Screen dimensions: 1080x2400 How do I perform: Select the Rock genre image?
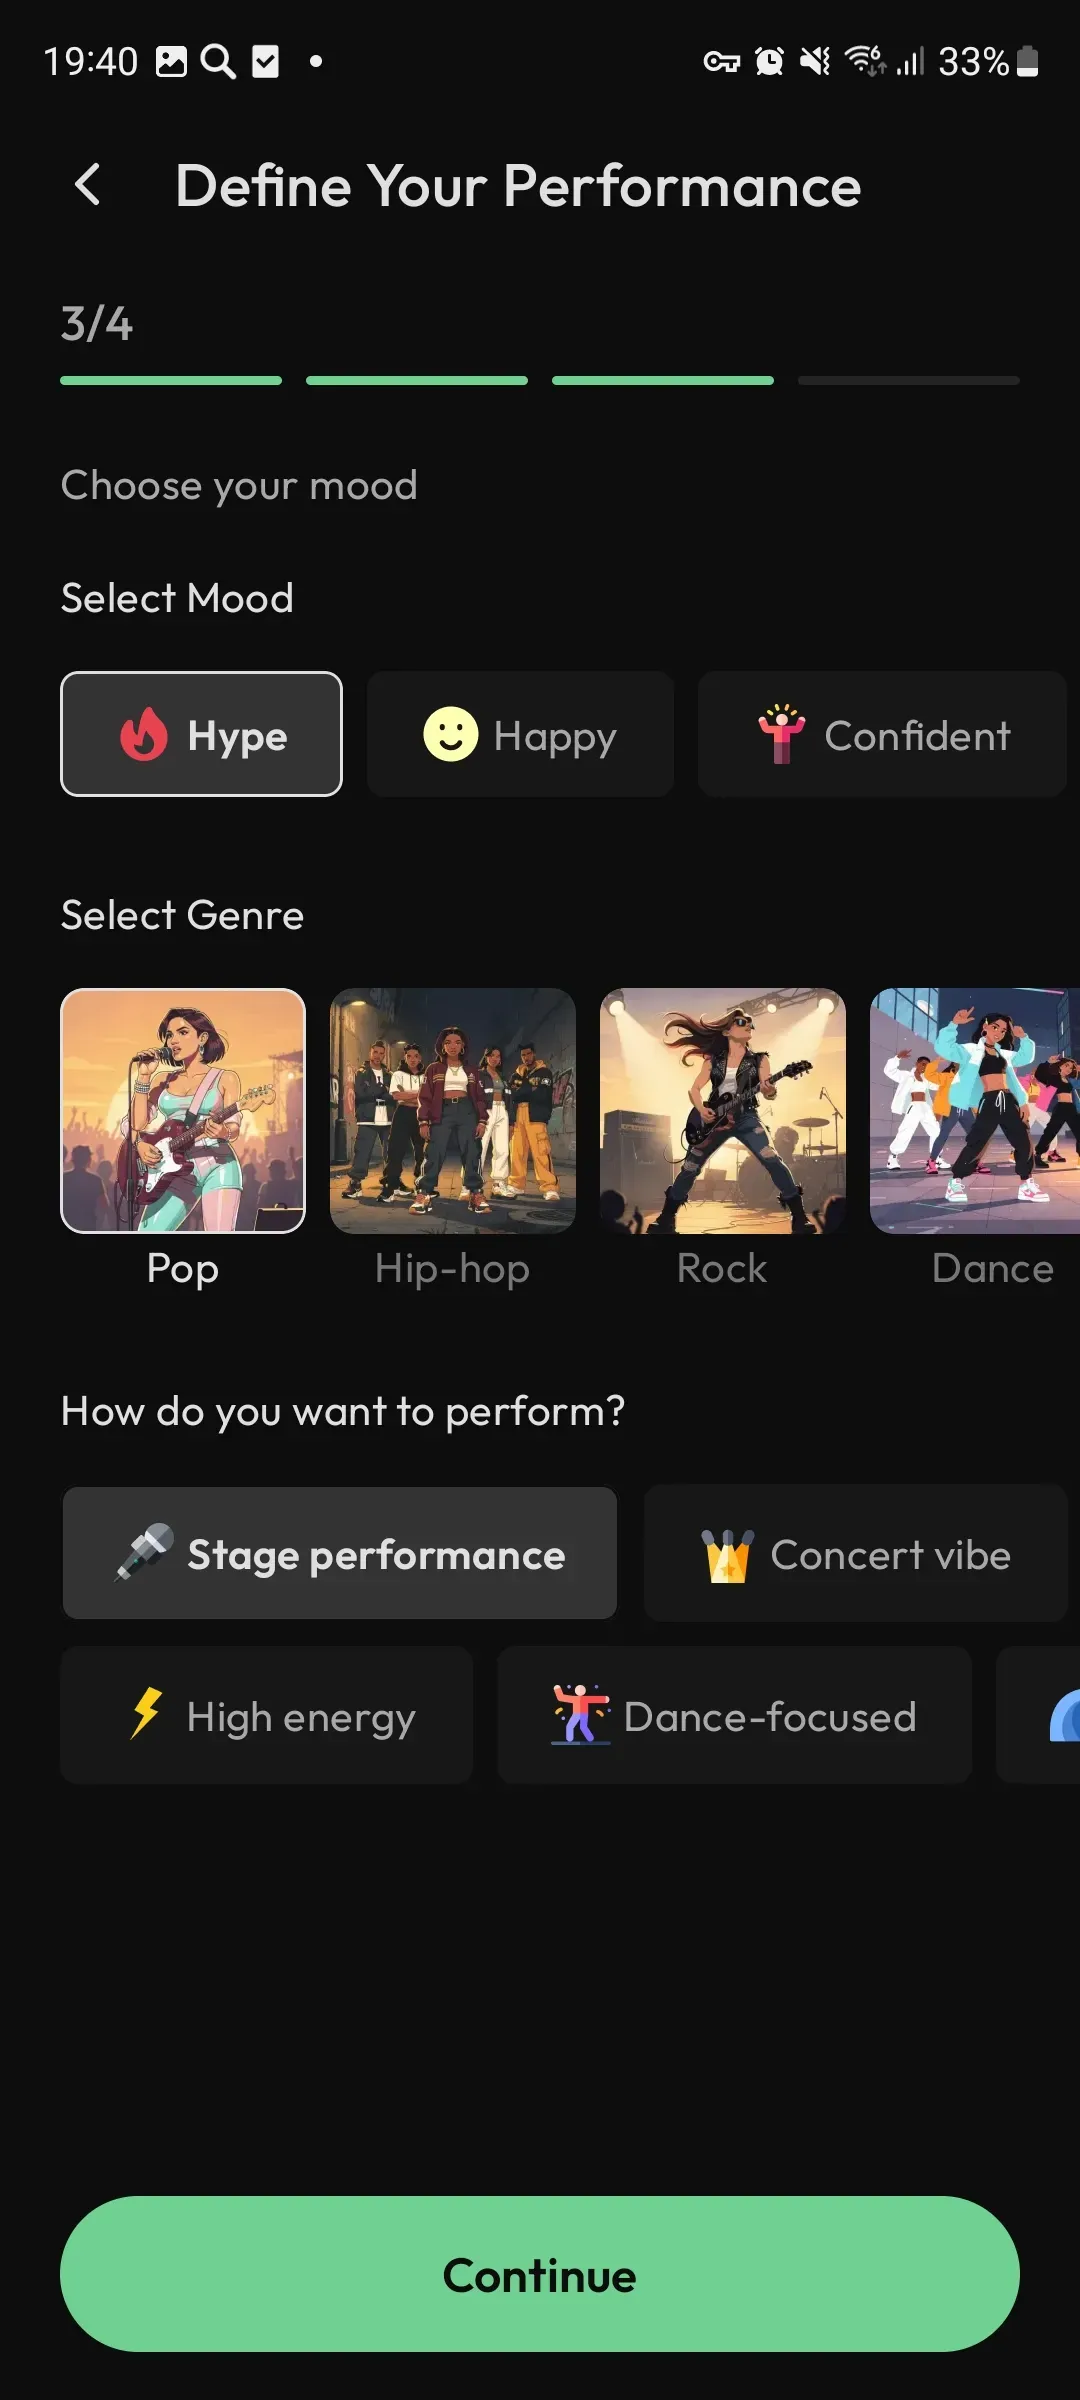[x=723, y=1111]
